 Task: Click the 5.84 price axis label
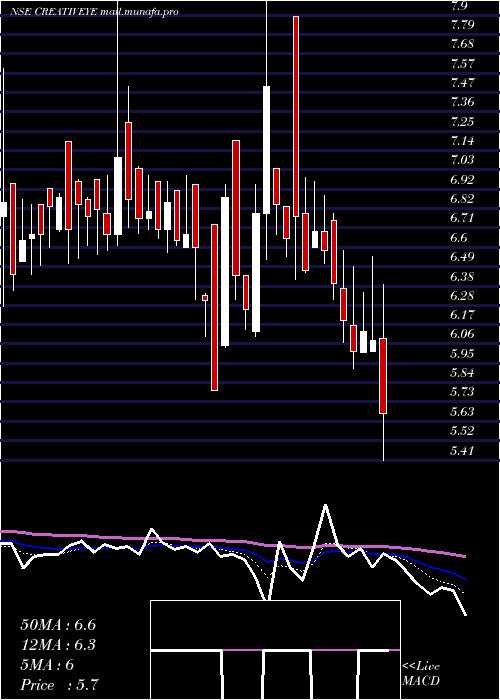coord(462,373)
